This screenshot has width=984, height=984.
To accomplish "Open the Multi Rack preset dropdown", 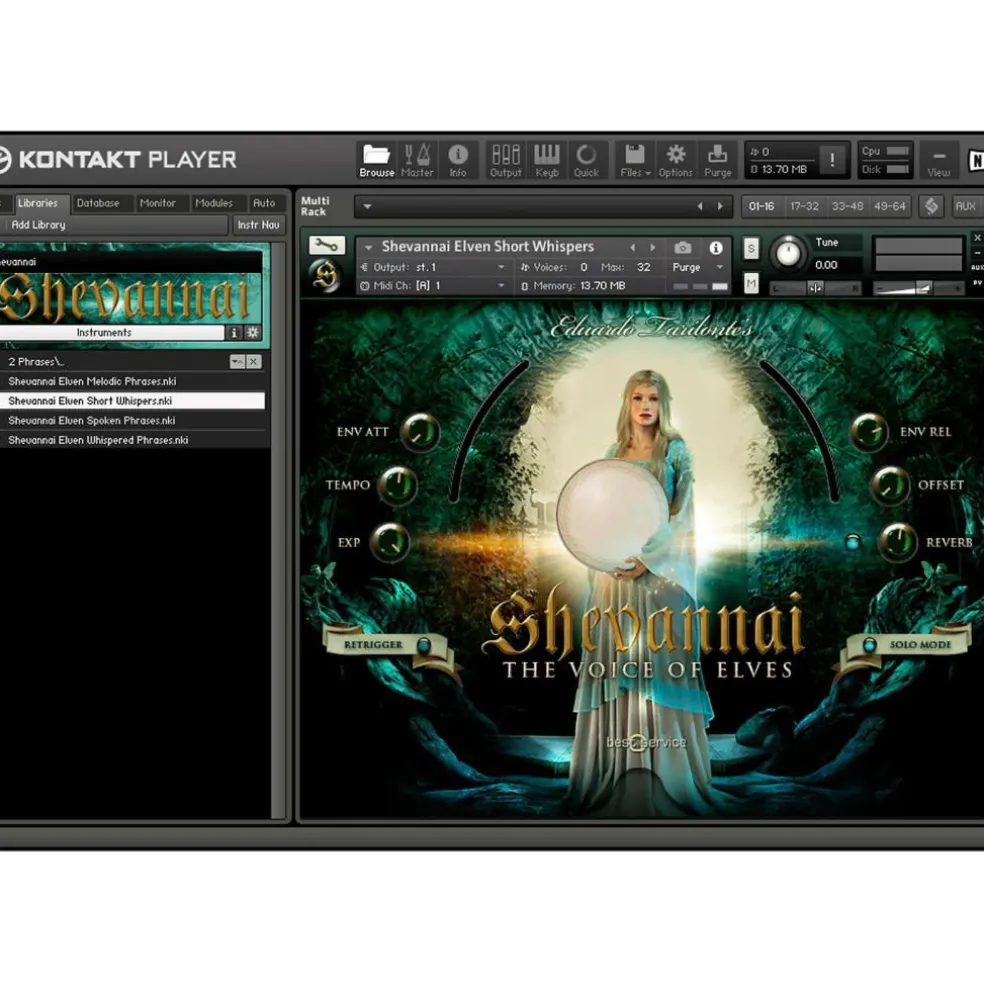I will (x=367, y=206).
